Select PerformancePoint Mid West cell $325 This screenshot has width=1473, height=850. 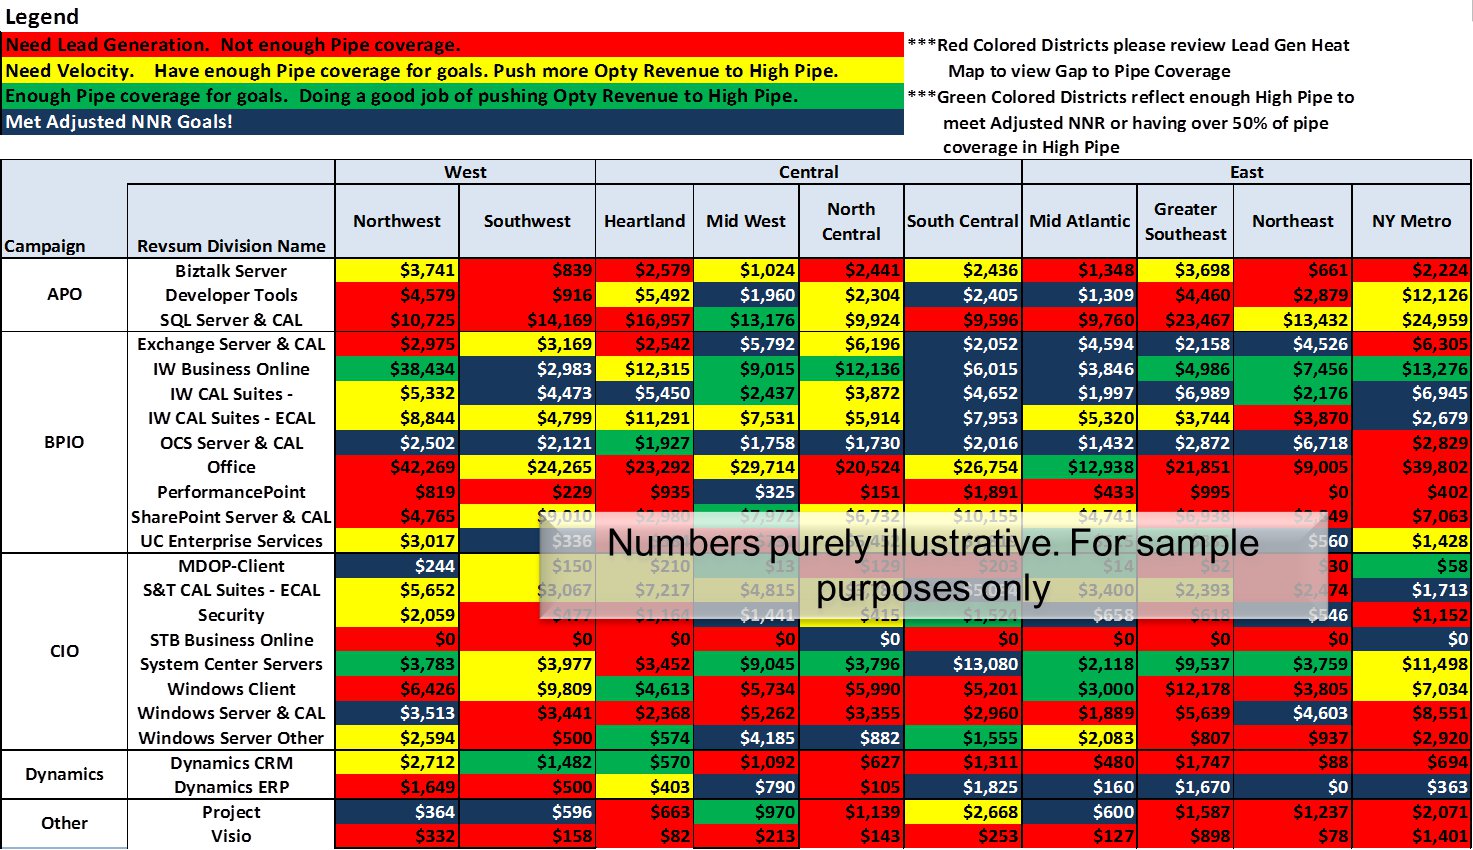point(746,492)
